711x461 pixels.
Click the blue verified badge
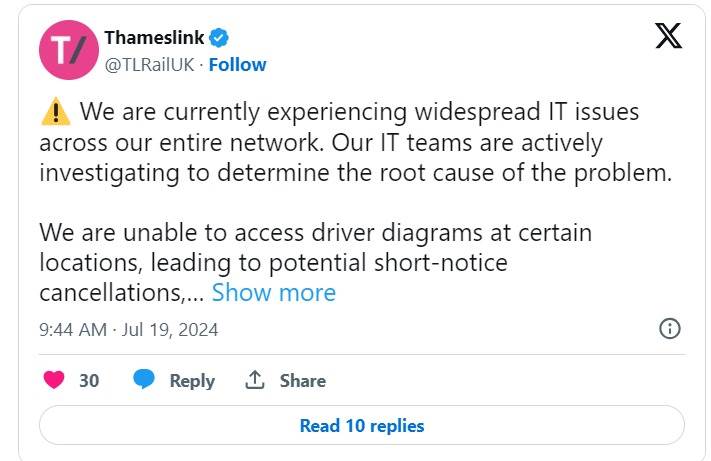pyautogui.click(x=220, y=38)
